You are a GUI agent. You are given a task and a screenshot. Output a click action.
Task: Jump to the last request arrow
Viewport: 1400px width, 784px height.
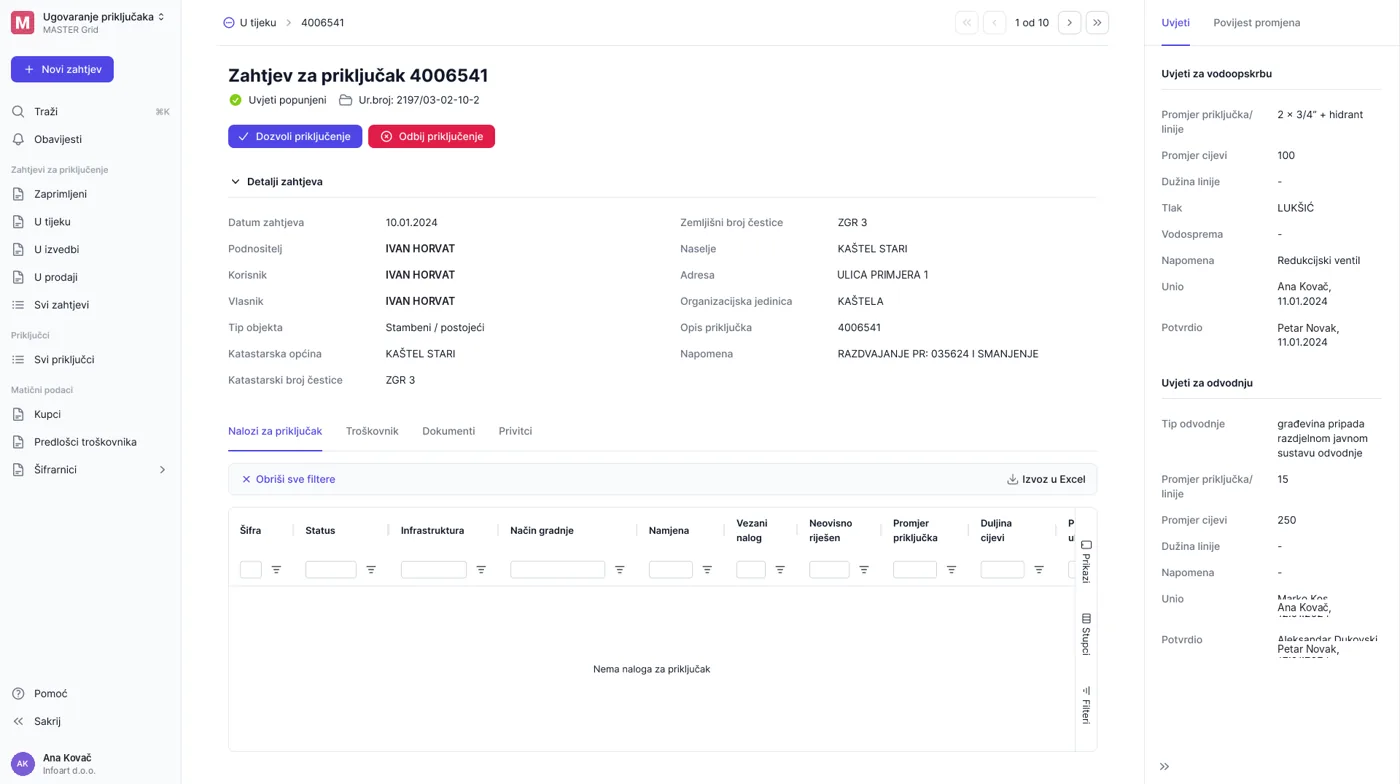(1097, 22)
